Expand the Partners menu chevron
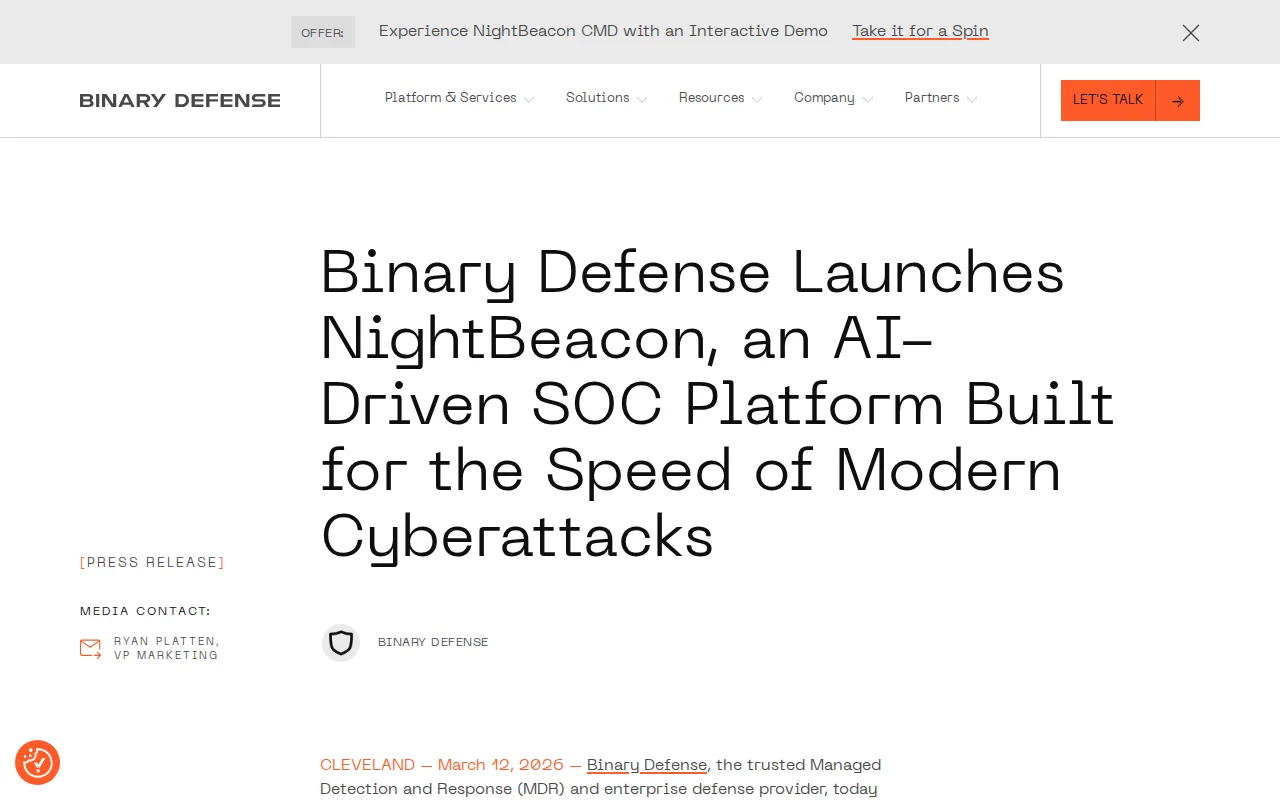 click(972, 99)
